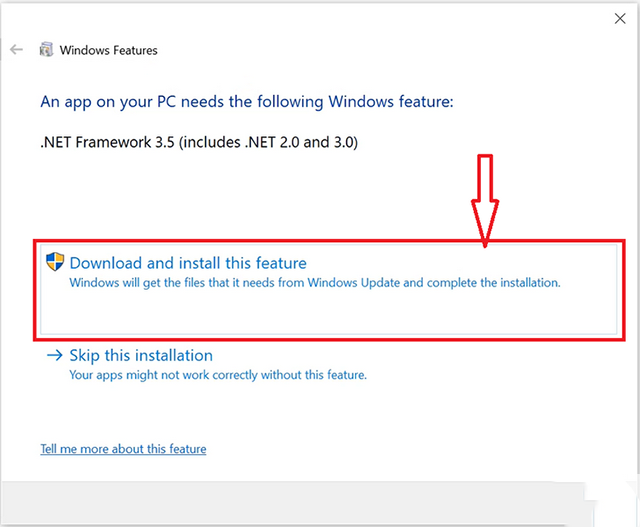The width and height of the screenshot is (640, 527).
Task: Click the heading about needed Windows feature
Action: 247,102
